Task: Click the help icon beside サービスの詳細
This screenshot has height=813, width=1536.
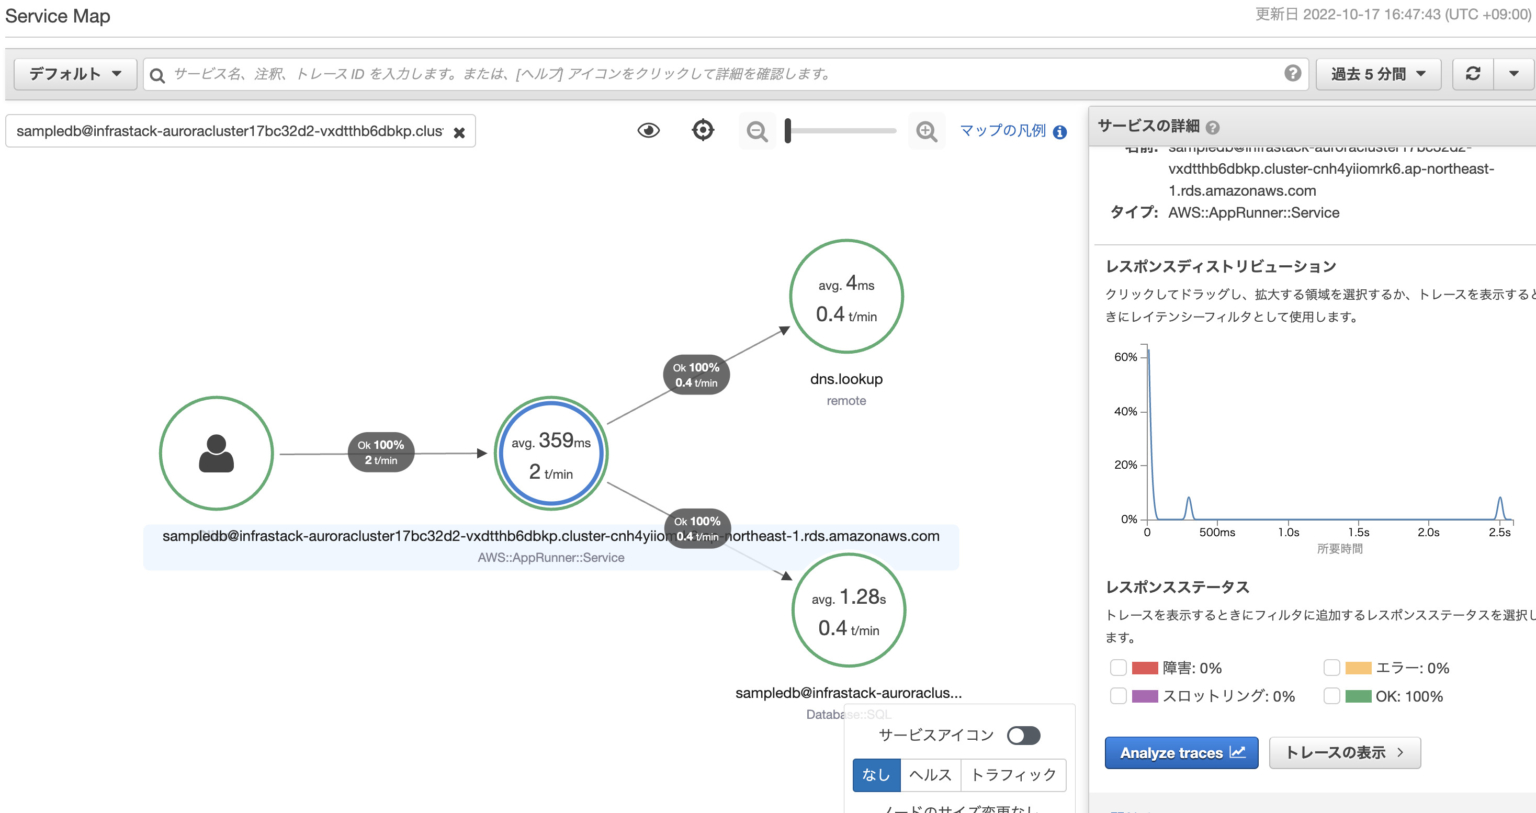Action: pyautogui.click(x=1212, y=126)
